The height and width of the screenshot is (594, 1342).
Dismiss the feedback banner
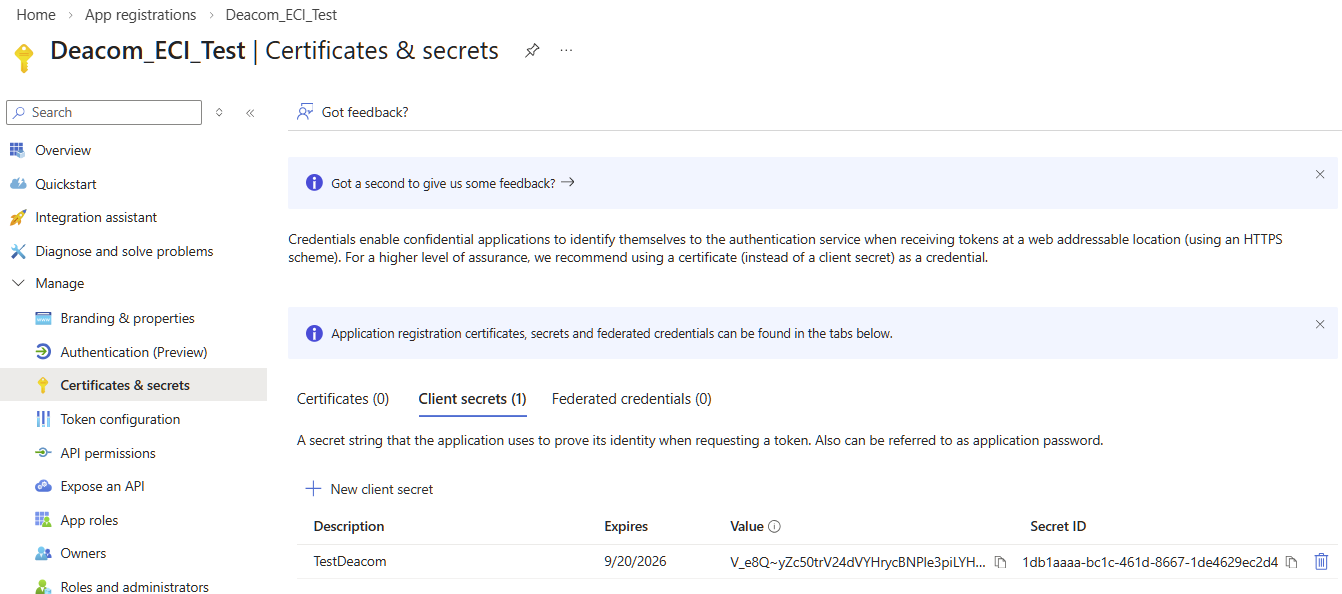(1320, 174)
